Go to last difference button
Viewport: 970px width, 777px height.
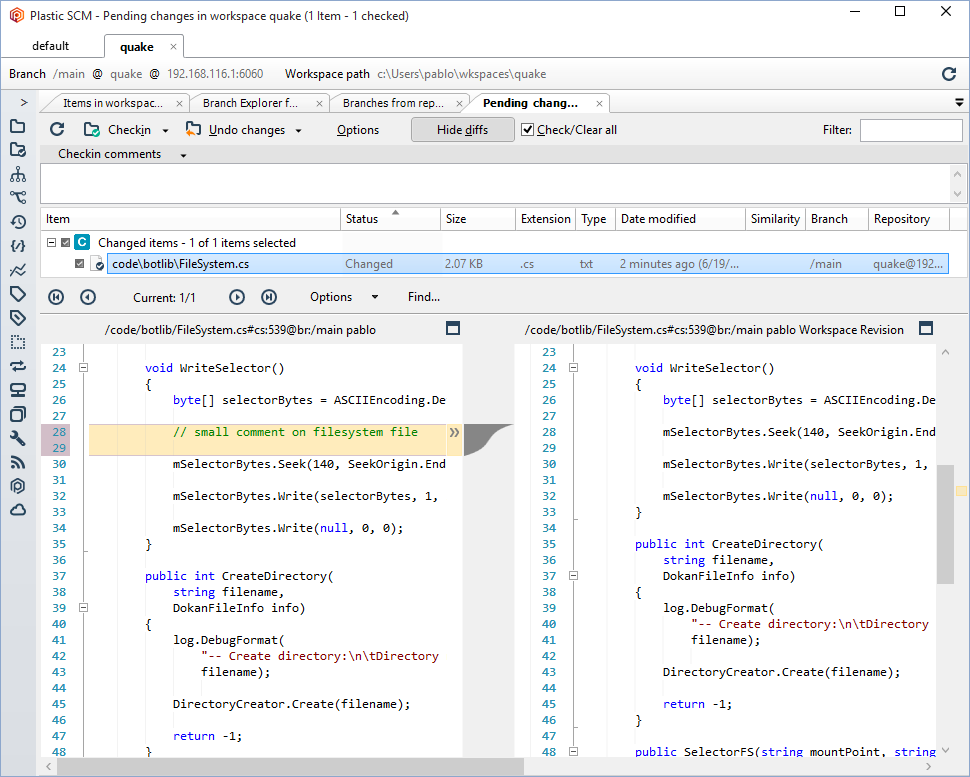click(269, 298)
